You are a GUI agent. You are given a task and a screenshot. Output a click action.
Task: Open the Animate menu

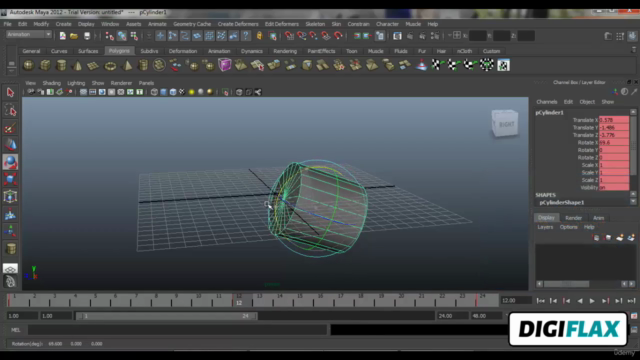[157, 24]
